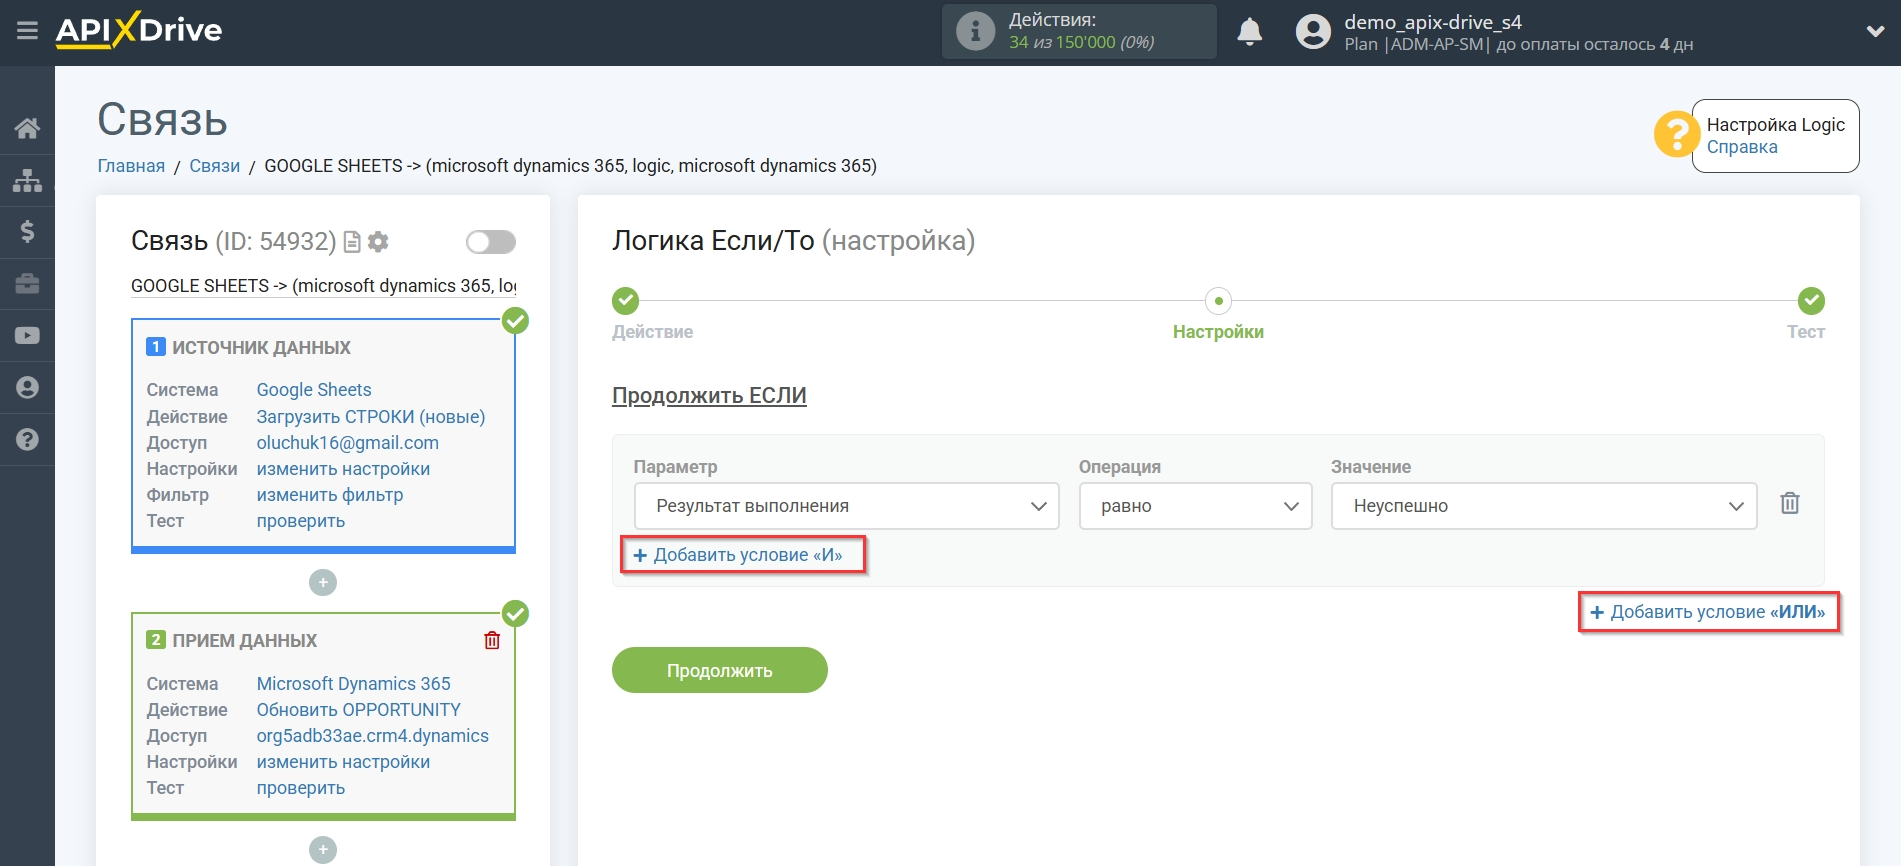Open Microsoft Dynamics 365 system link

pyautogui.click(x=354, y=684)
